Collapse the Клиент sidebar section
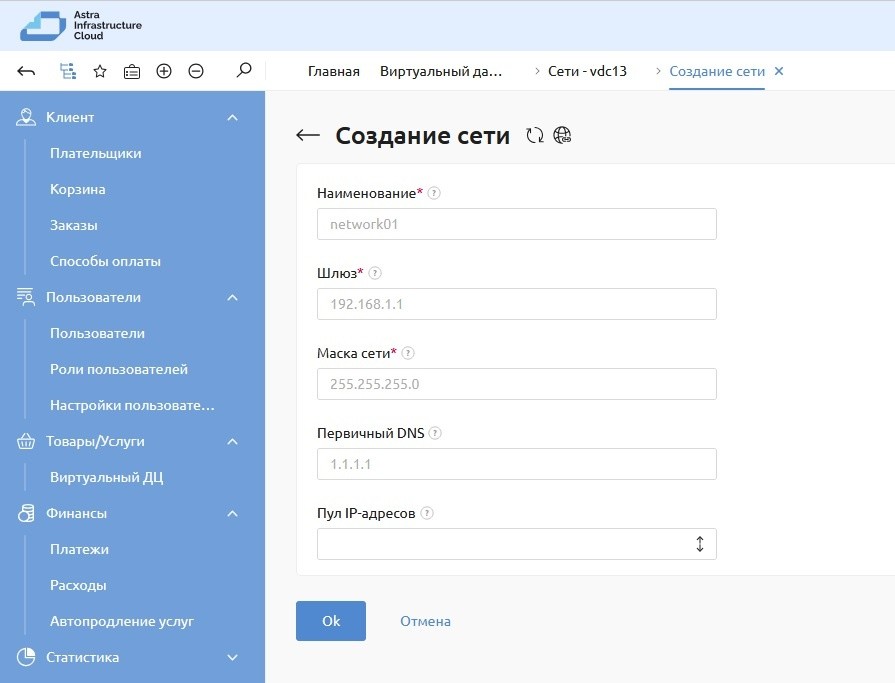The image size is (895, 683). (x=233, y=118)
